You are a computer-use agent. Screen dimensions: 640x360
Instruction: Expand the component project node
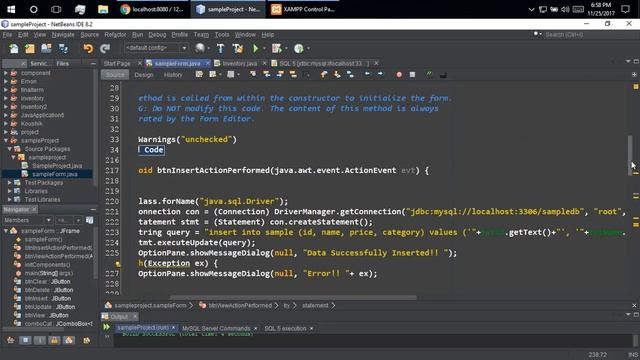pos(6,73)
